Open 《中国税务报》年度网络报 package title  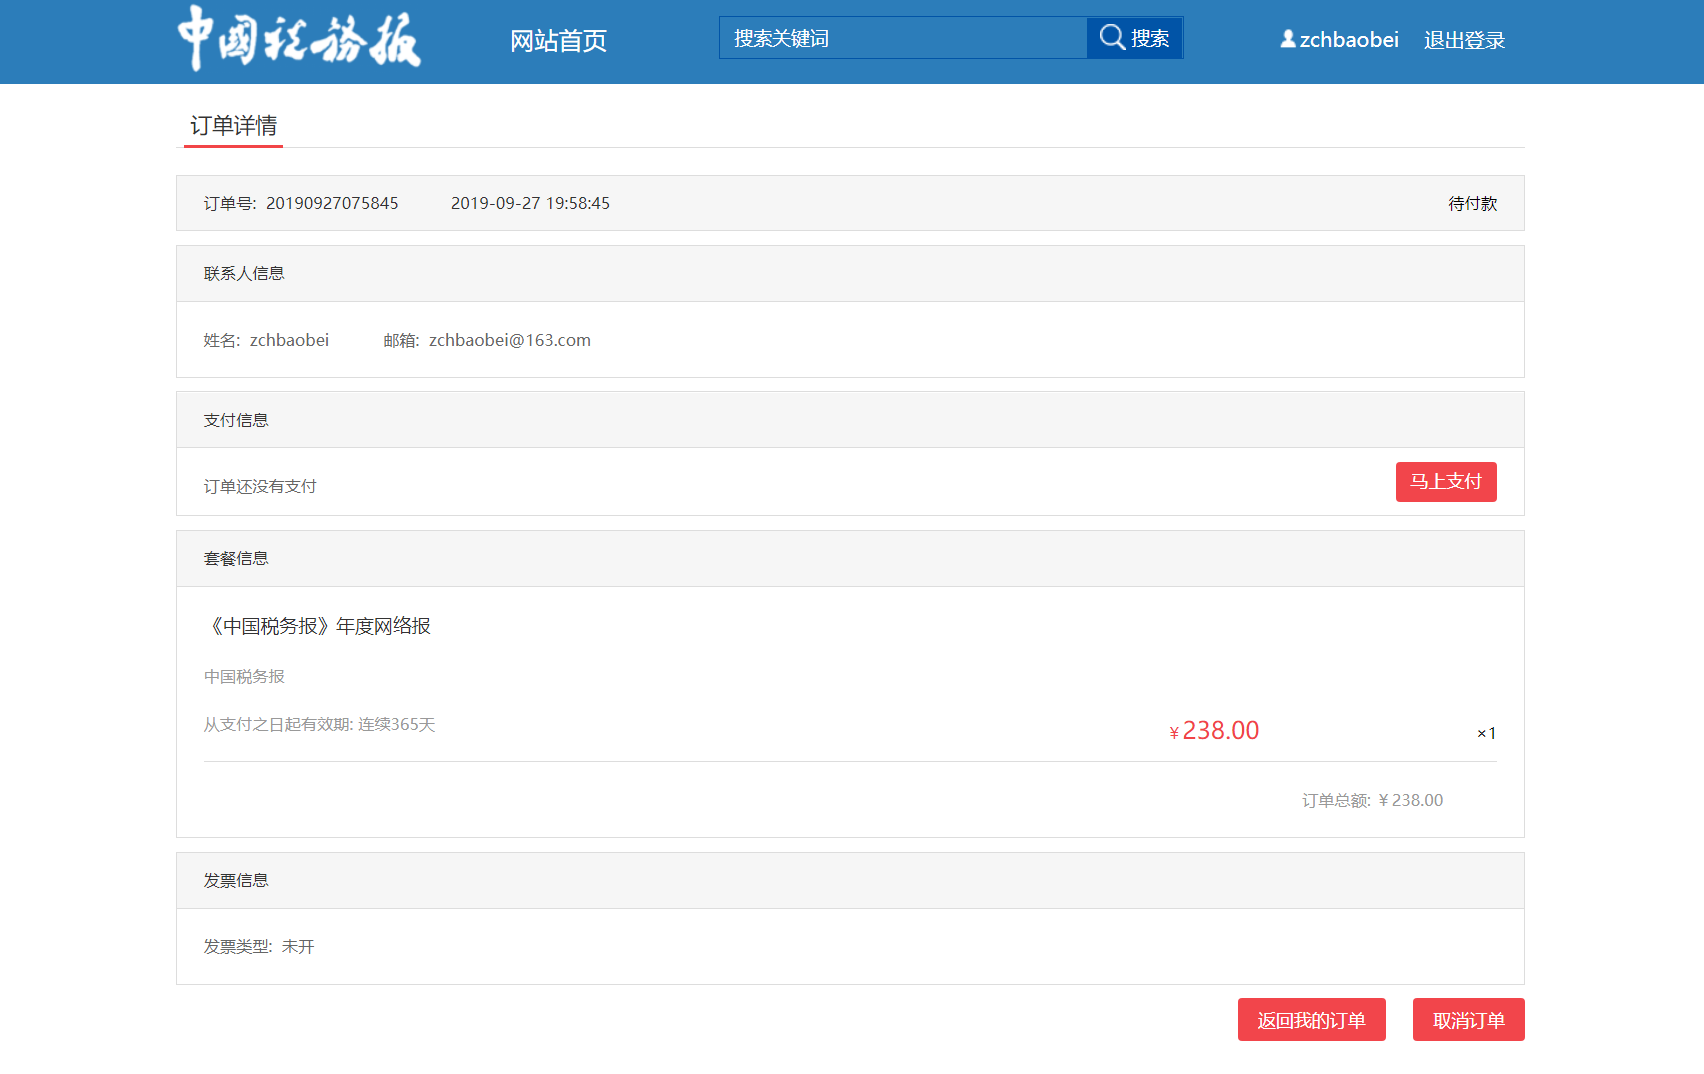tap(318, 626)
